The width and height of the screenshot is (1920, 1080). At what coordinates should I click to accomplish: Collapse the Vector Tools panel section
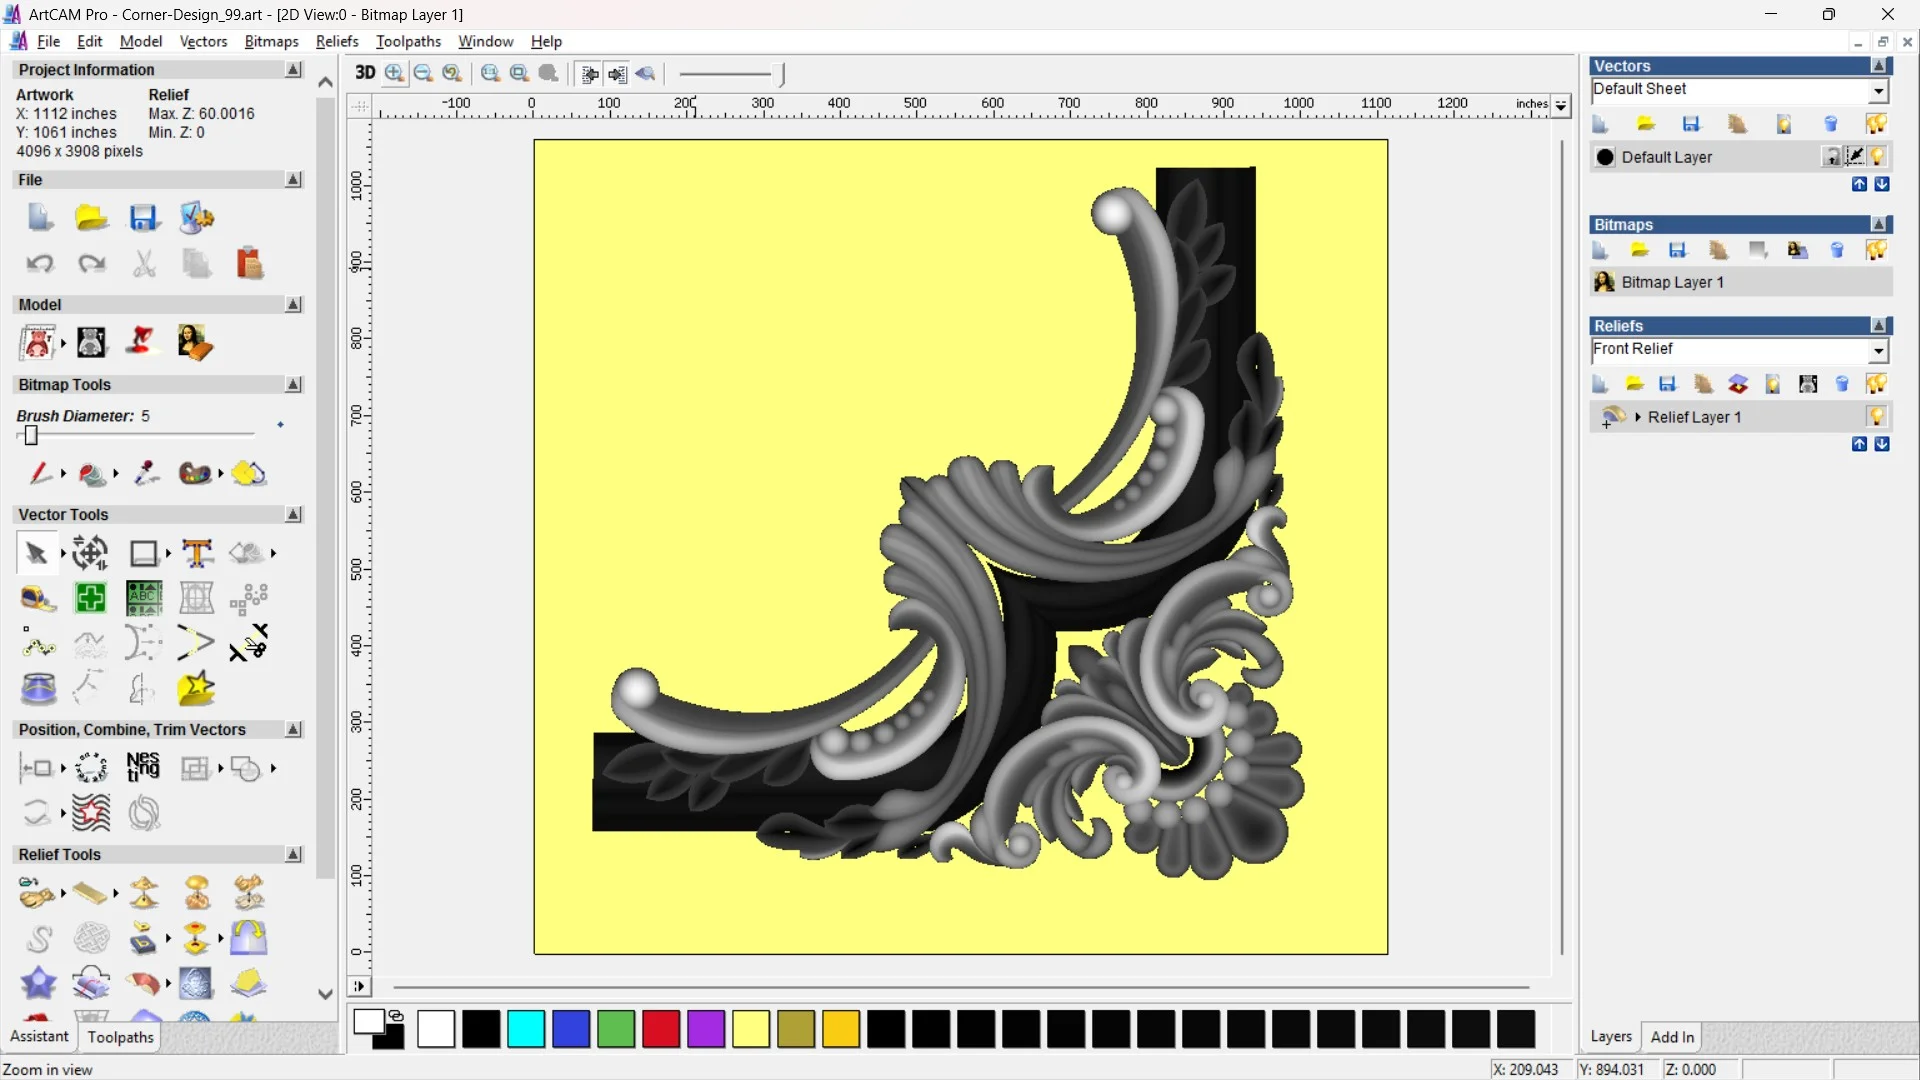pyautogui.click(x=293, y=514)
